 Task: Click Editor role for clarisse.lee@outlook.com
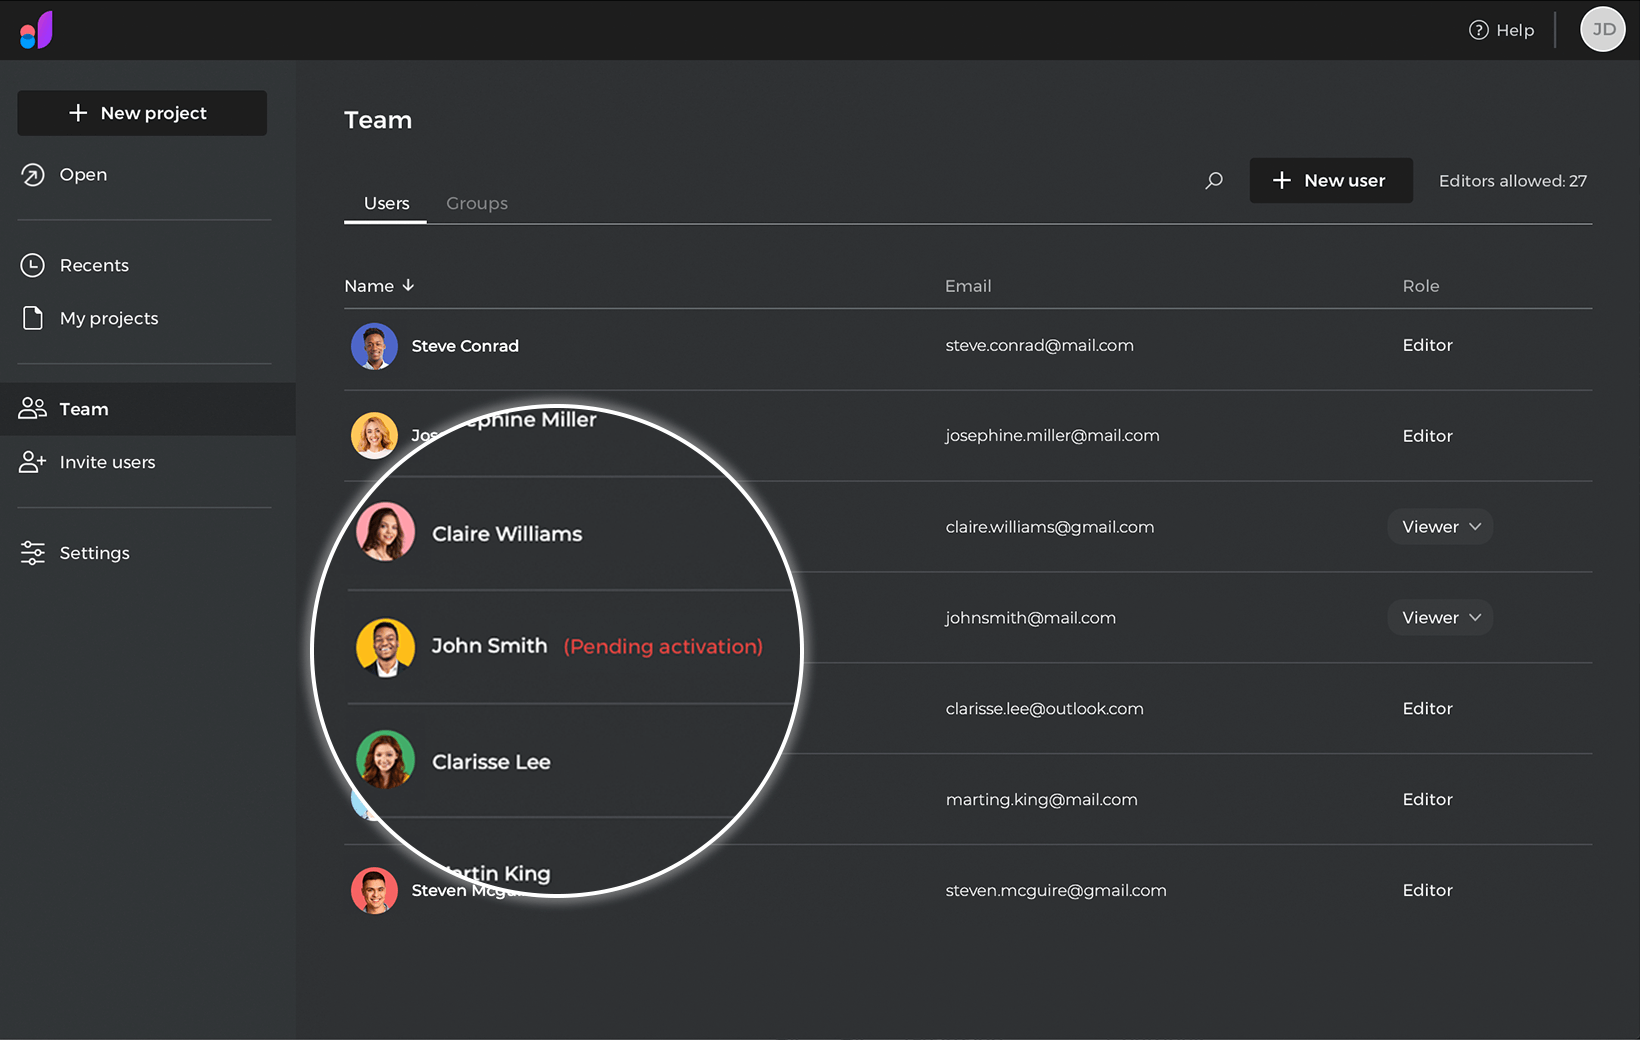(1427, 708)
